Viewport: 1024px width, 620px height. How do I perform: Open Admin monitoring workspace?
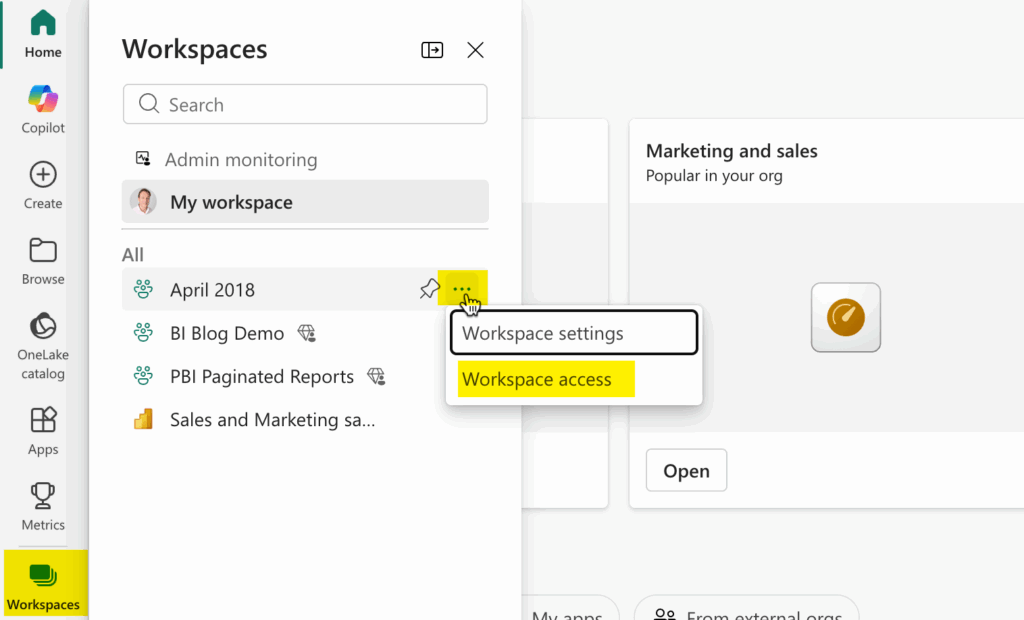(x=240, y=160)
